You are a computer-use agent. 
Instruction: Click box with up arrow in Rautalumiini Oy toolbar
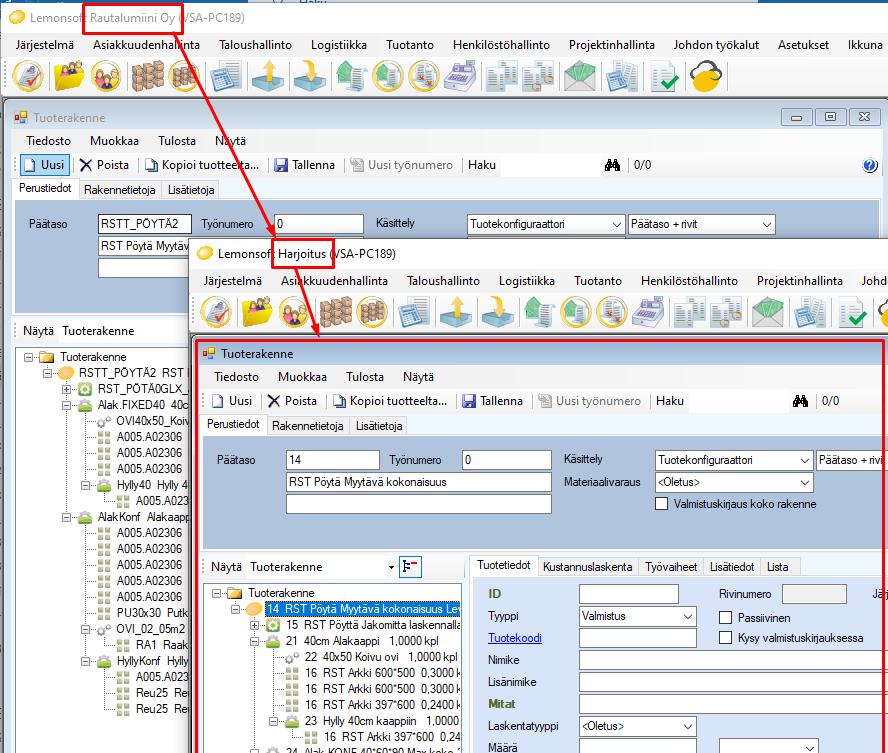pyautogui.click(x=267, y=76)
